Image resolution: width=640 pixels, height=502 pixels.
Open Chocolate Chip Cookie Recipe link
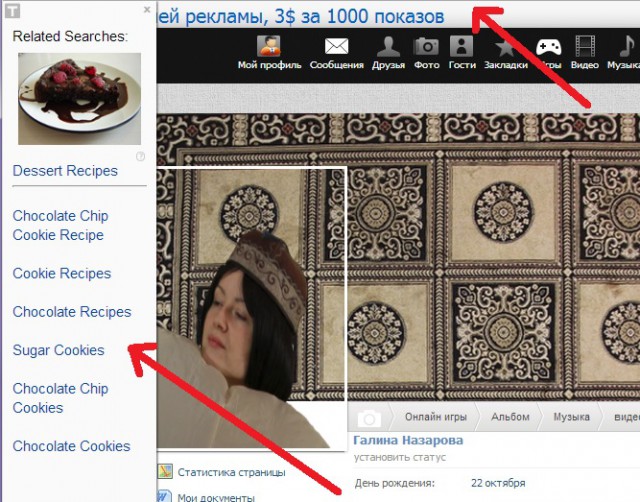[x=60, y=225]
